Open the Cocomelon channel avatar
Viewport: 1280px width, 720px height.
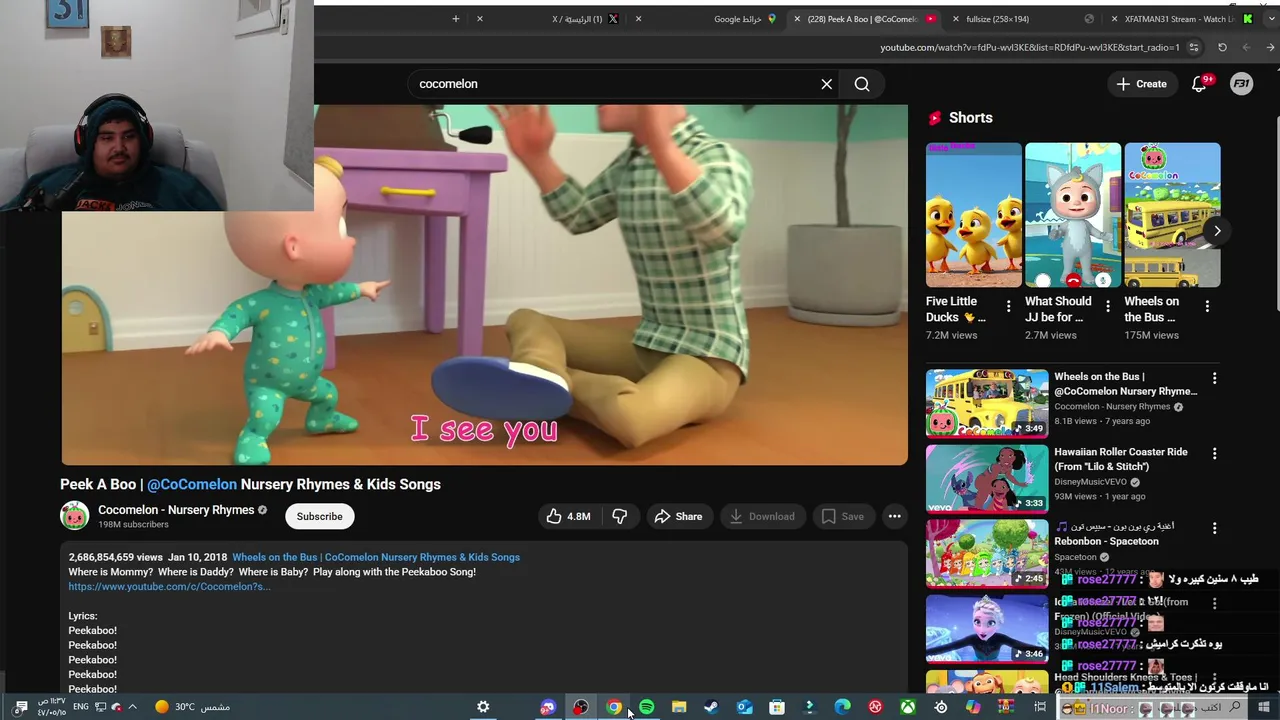75,516
